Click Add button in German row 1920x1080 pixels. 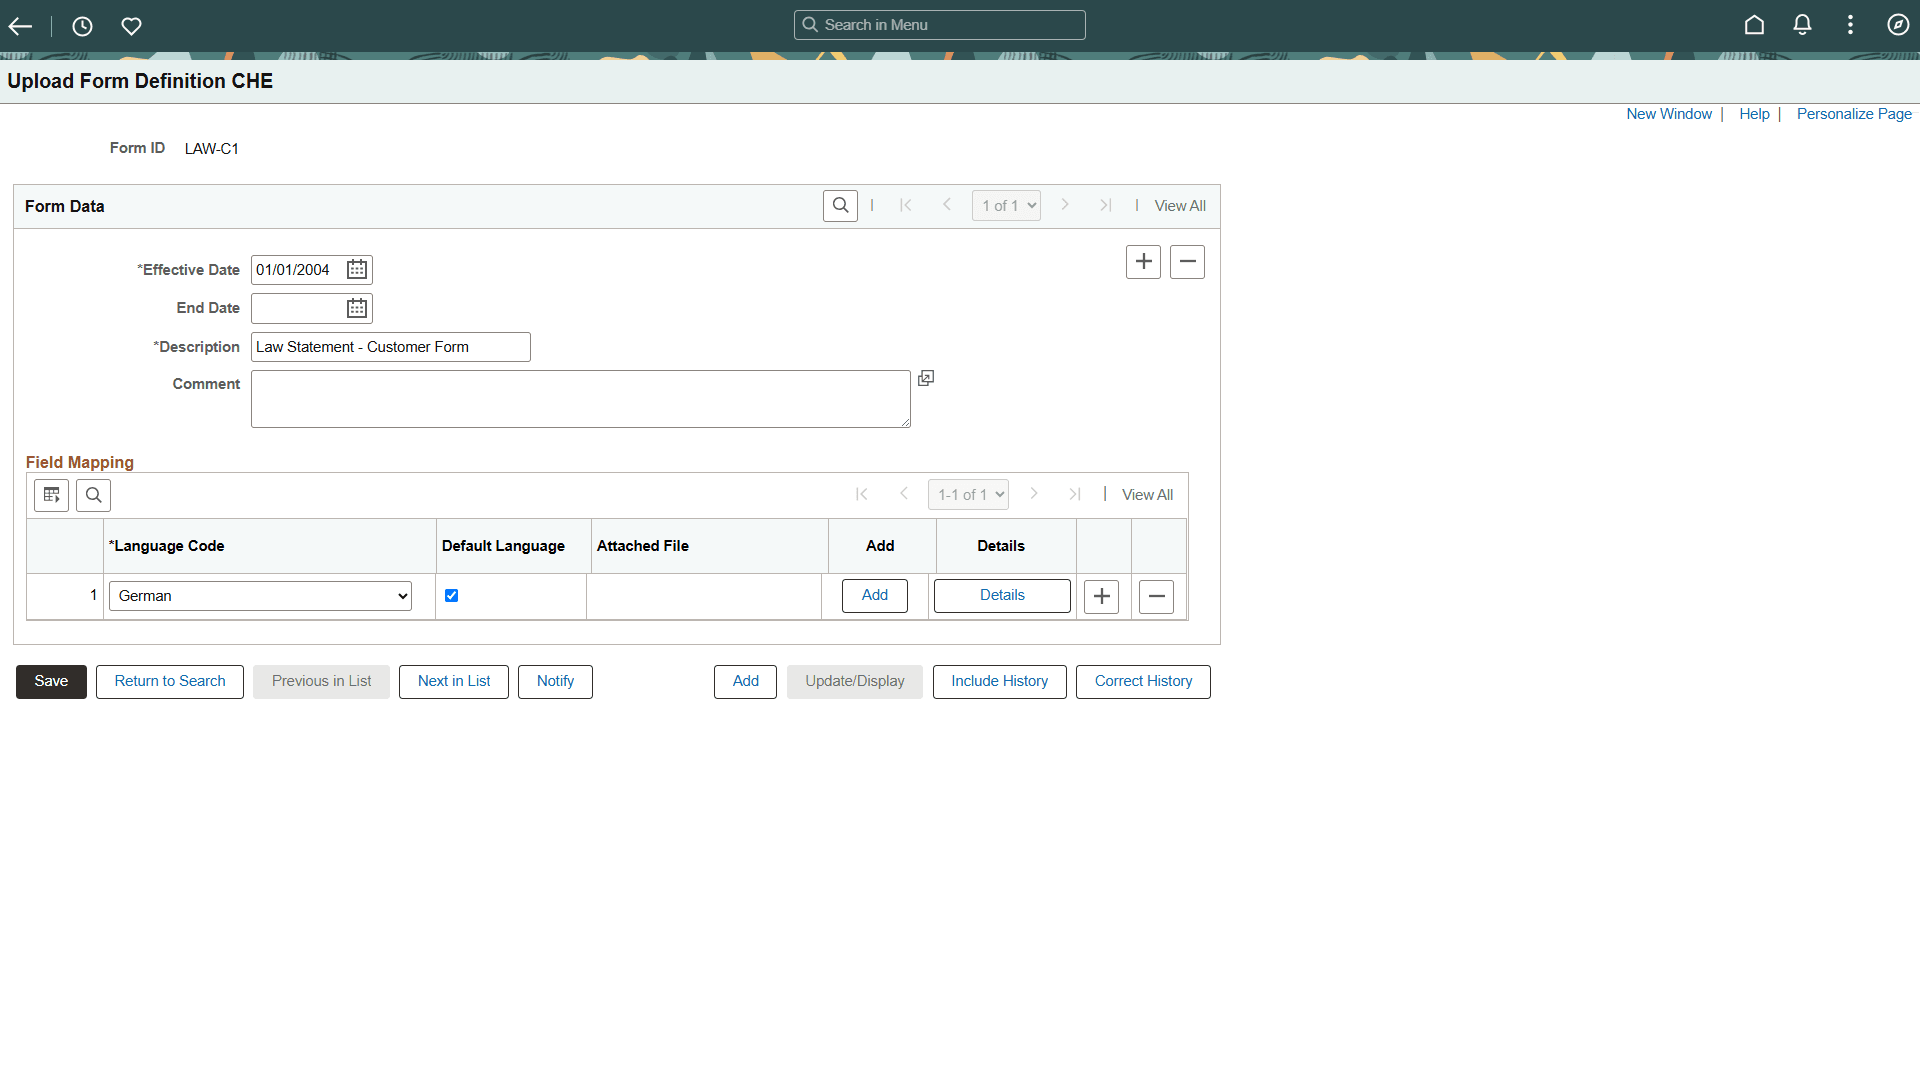coord(875,596)
